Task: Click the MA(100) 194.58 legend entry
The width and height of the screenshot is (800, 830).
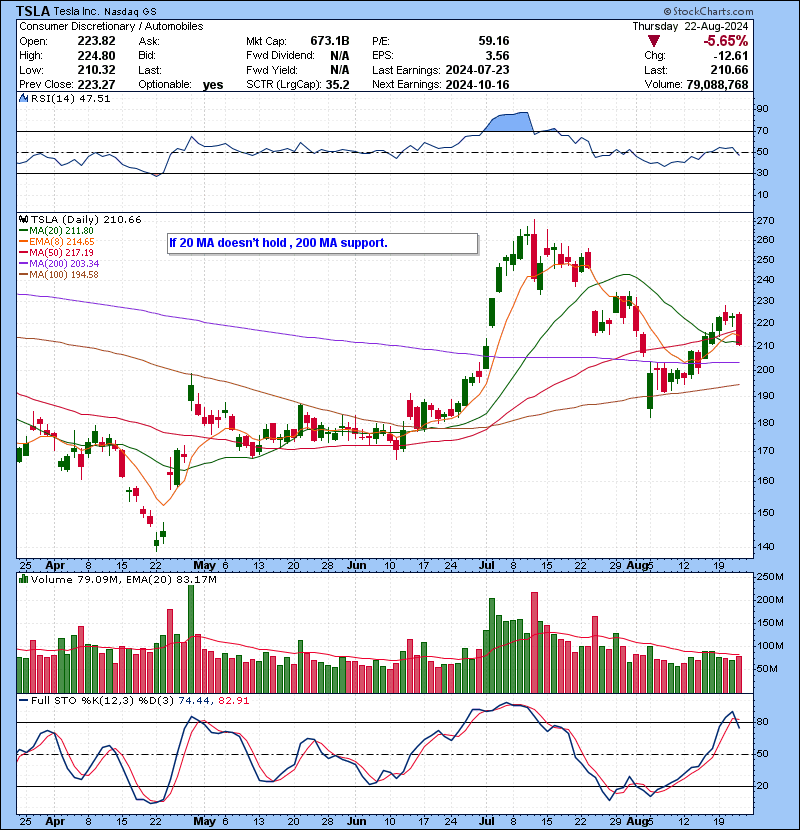Action: tap(59, 274)
